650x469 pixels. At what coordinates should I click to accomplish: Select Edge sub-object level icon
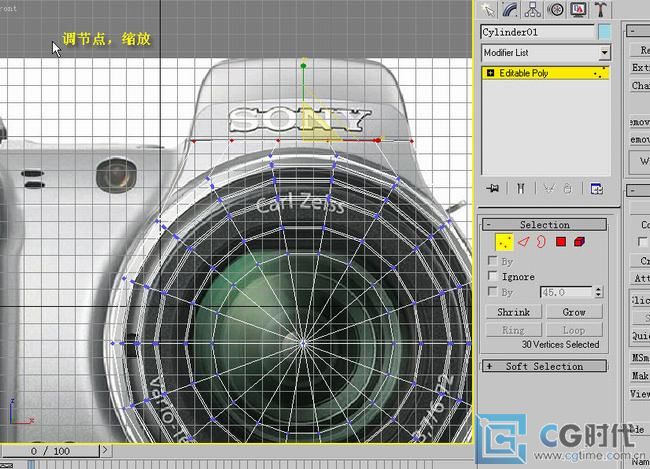coord(524,241)
